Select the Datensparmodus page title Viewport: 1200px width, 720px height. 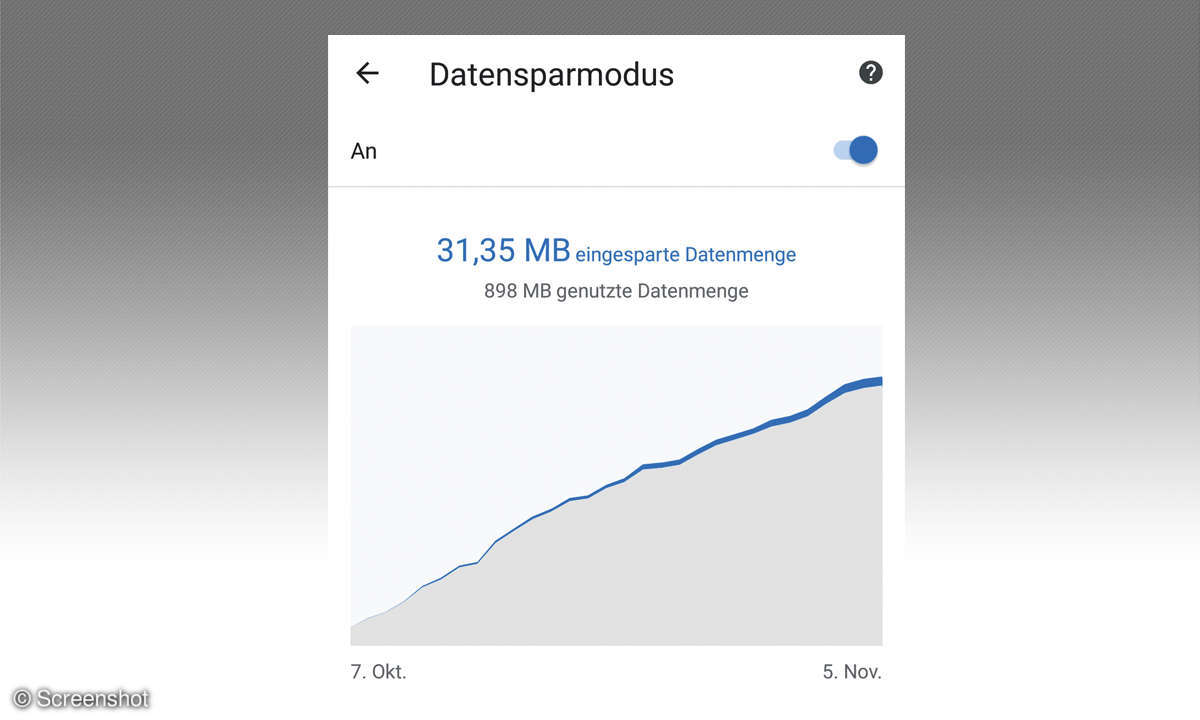551,75
